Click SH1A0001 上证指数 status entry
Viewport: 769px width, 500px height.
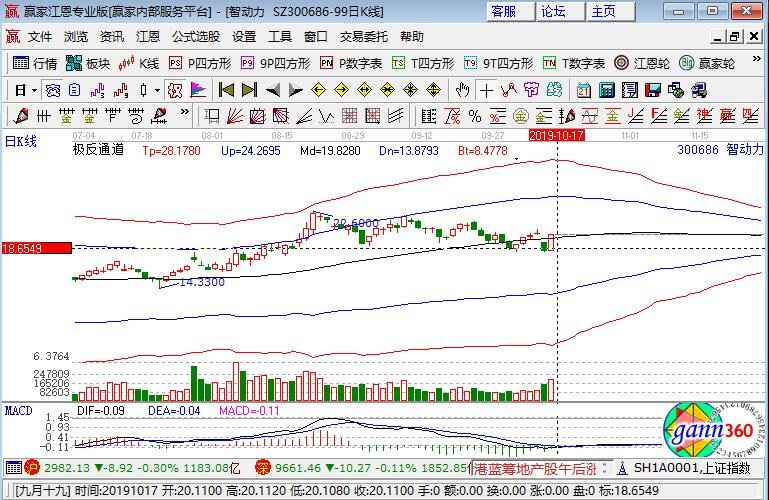[x=692, y=468]
